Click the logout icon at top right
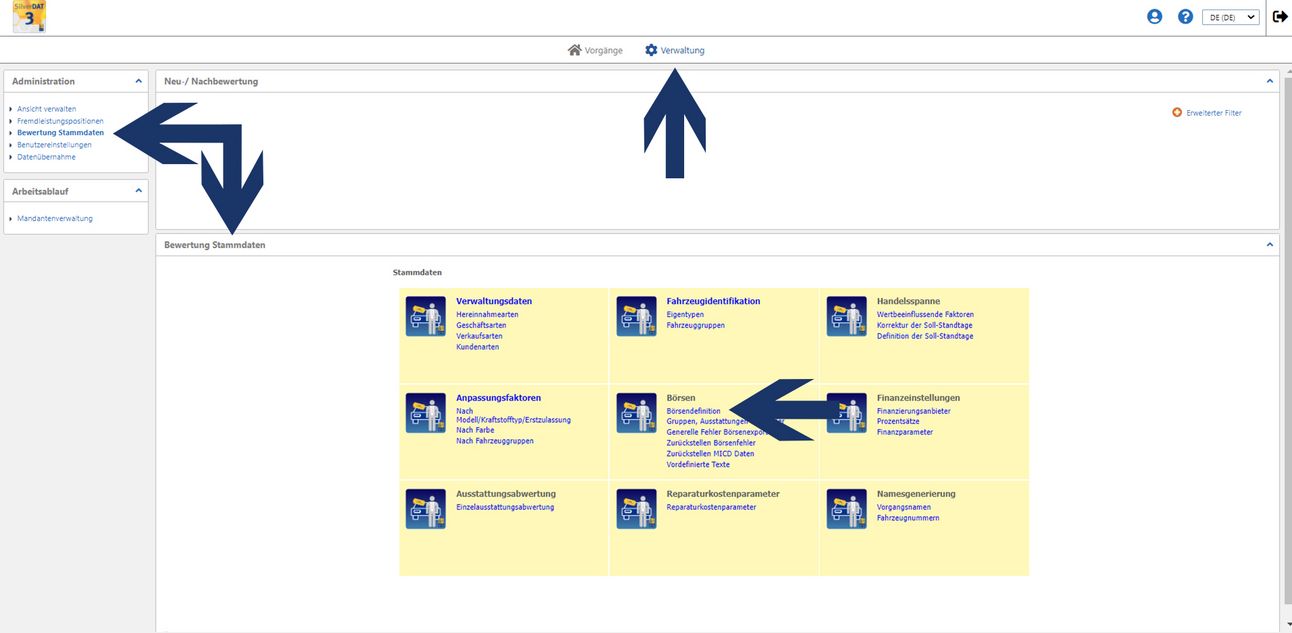The width and height of the screenshot is (1292, 633). pos(1279,17)
